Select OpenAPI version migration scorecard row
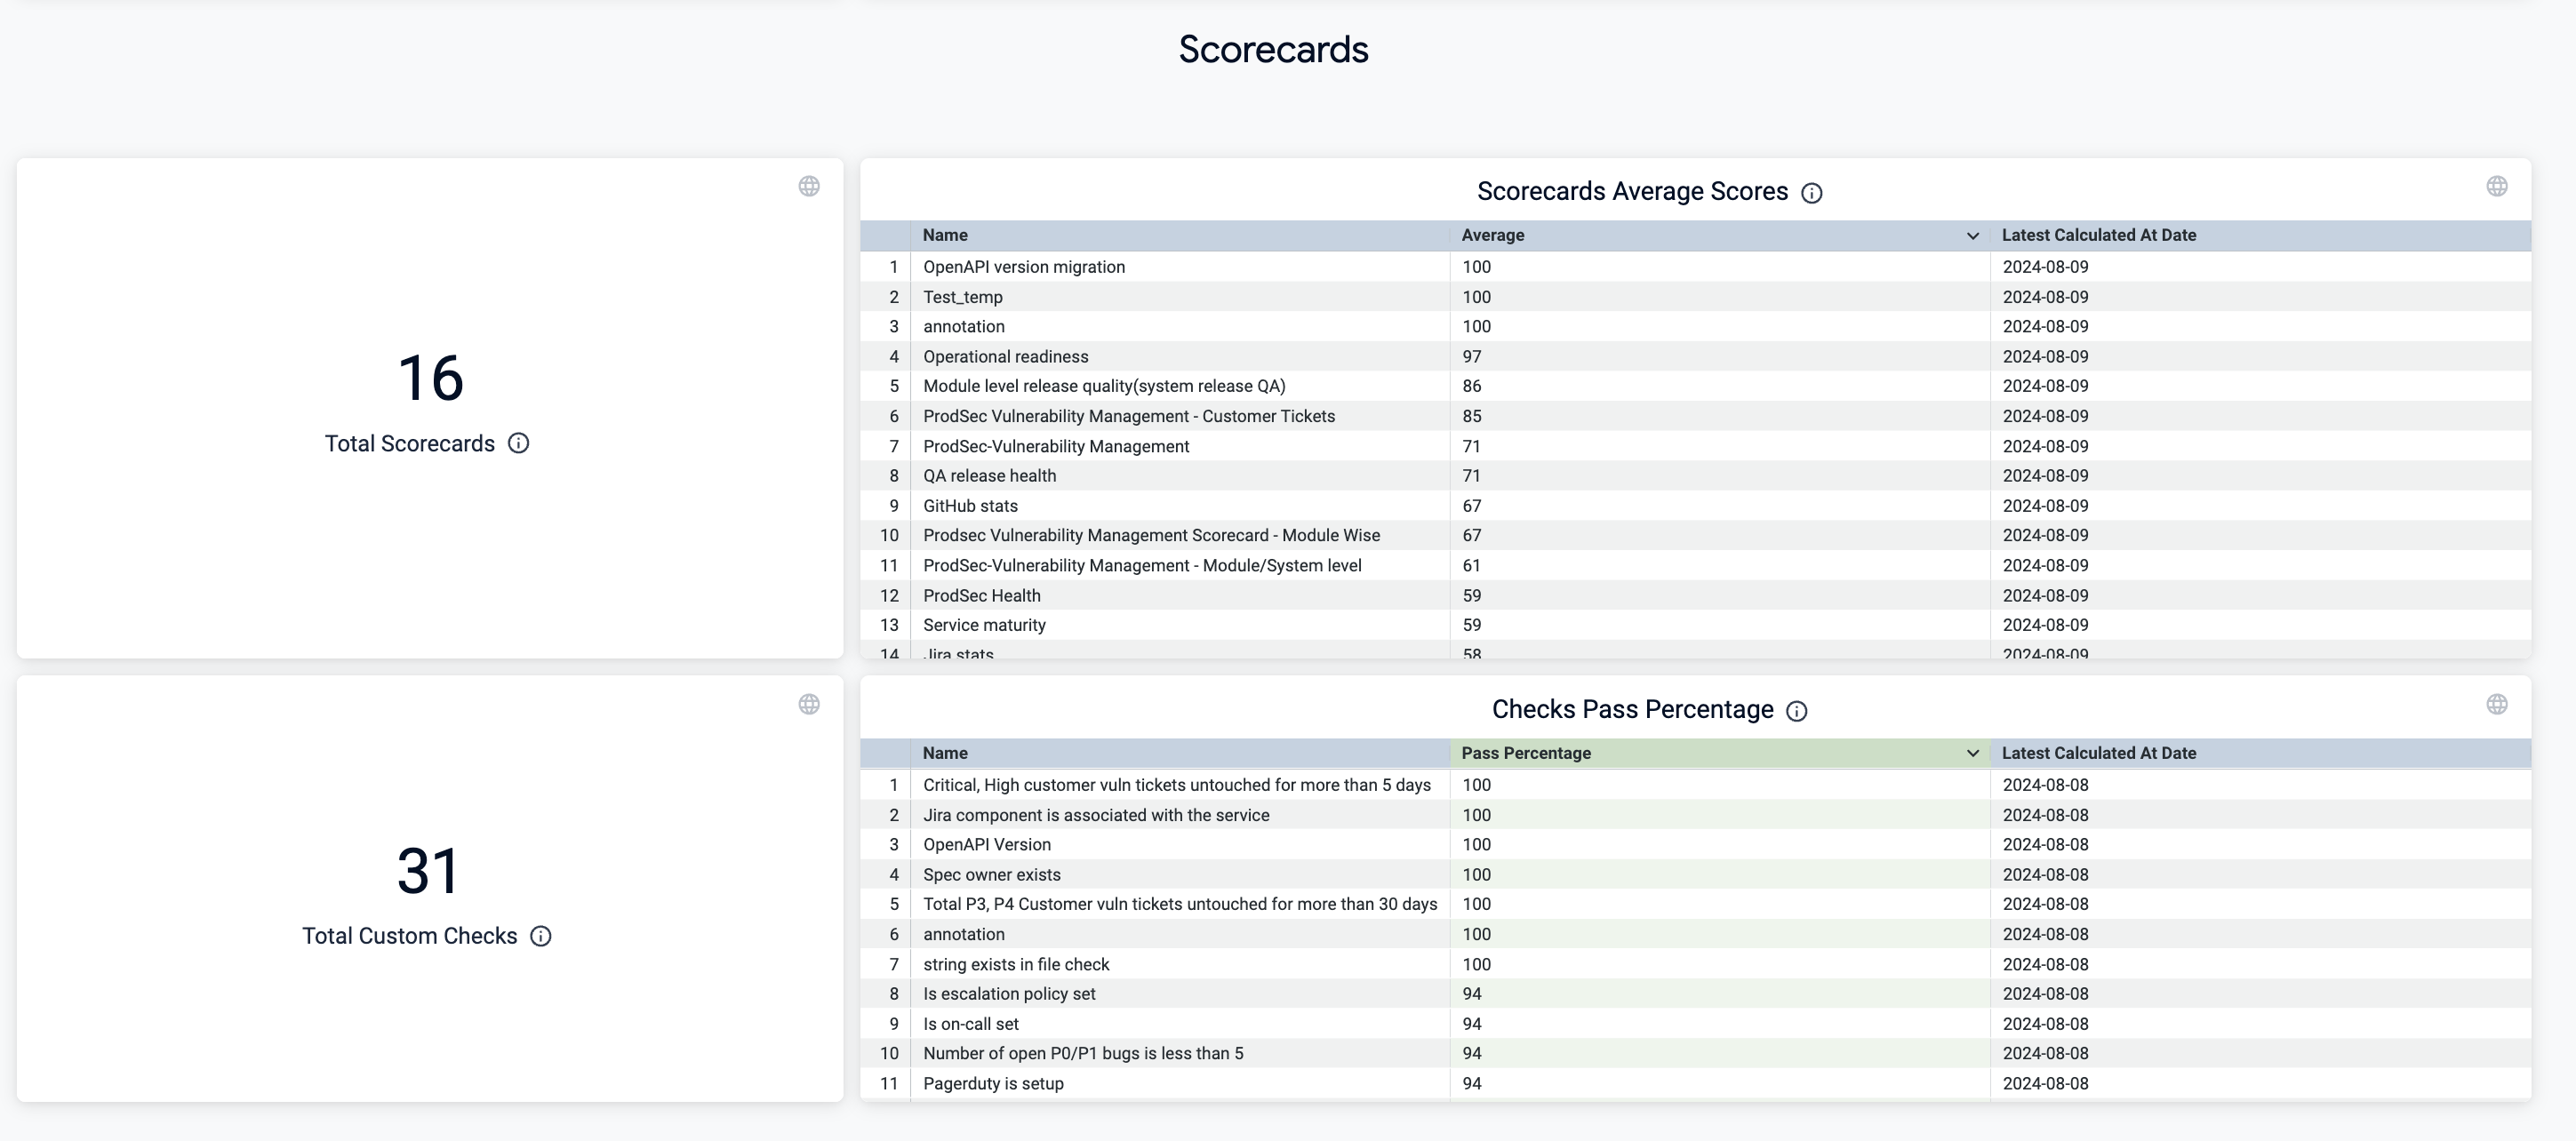This screenshot has height=1141, width=2576. click(1023, 267)
